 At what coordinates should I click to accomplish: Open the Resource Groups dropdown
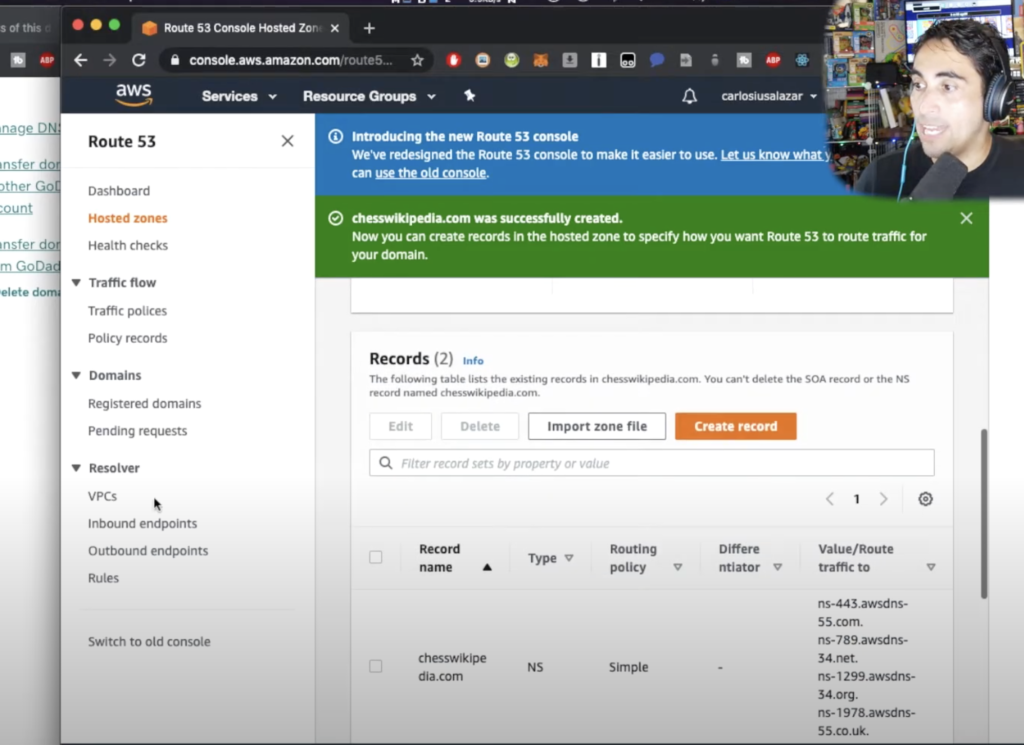click(x=369, y=96)
